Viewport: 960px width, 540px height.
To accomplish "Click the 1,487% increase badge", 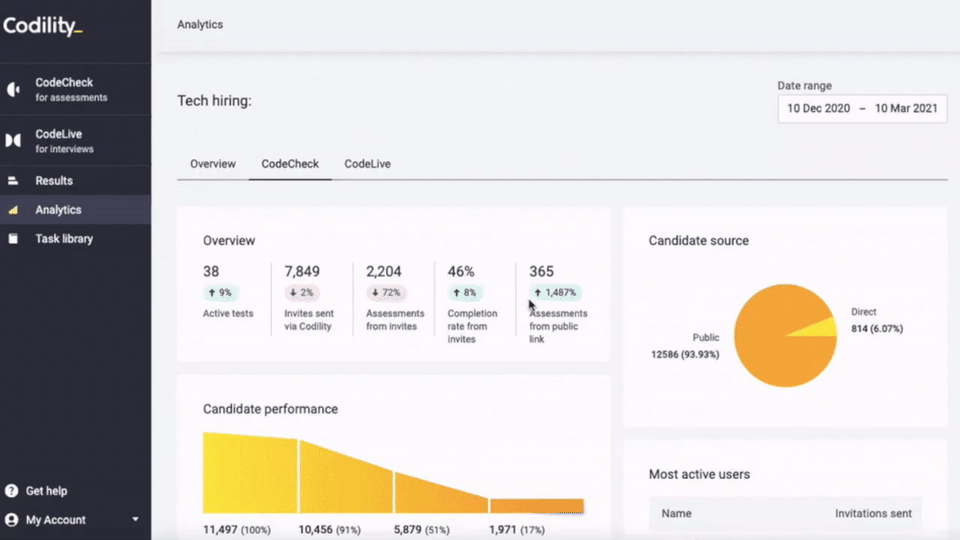I will (x=555, y=293).
